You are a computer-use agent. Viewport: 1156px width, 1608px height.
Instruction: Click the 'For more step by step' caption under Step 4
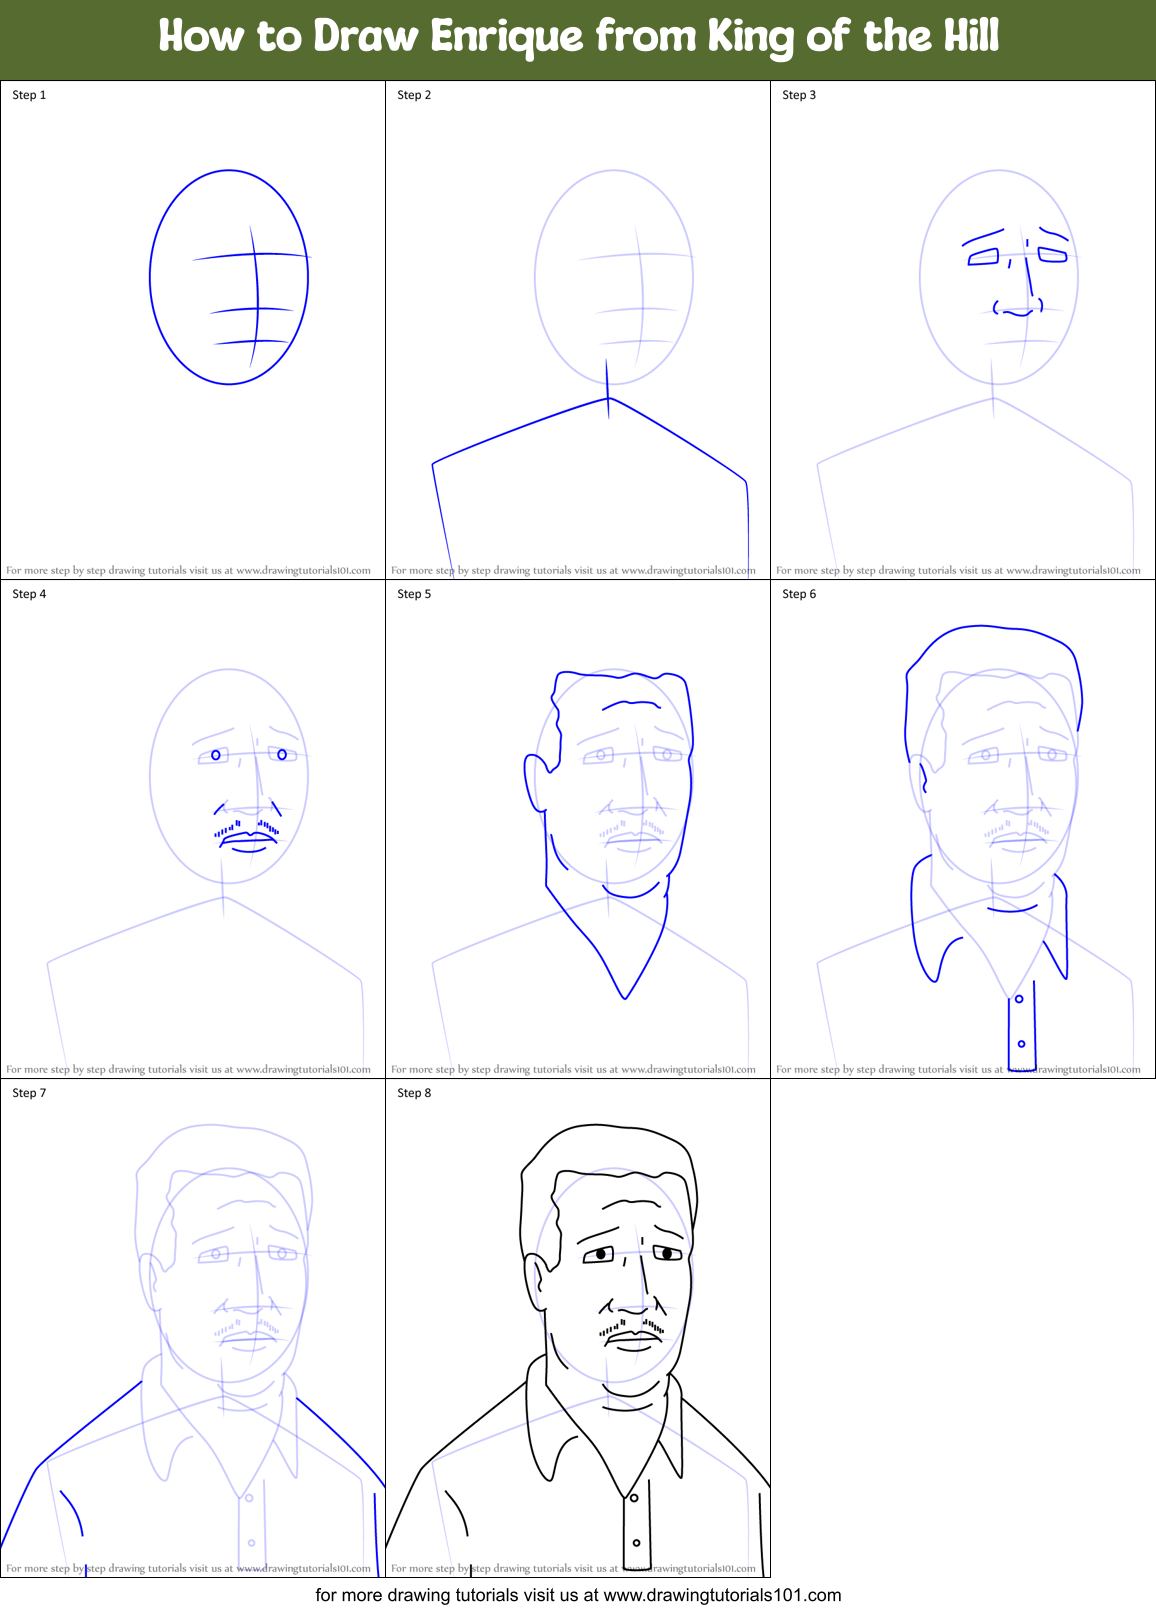coord(188,1070)
